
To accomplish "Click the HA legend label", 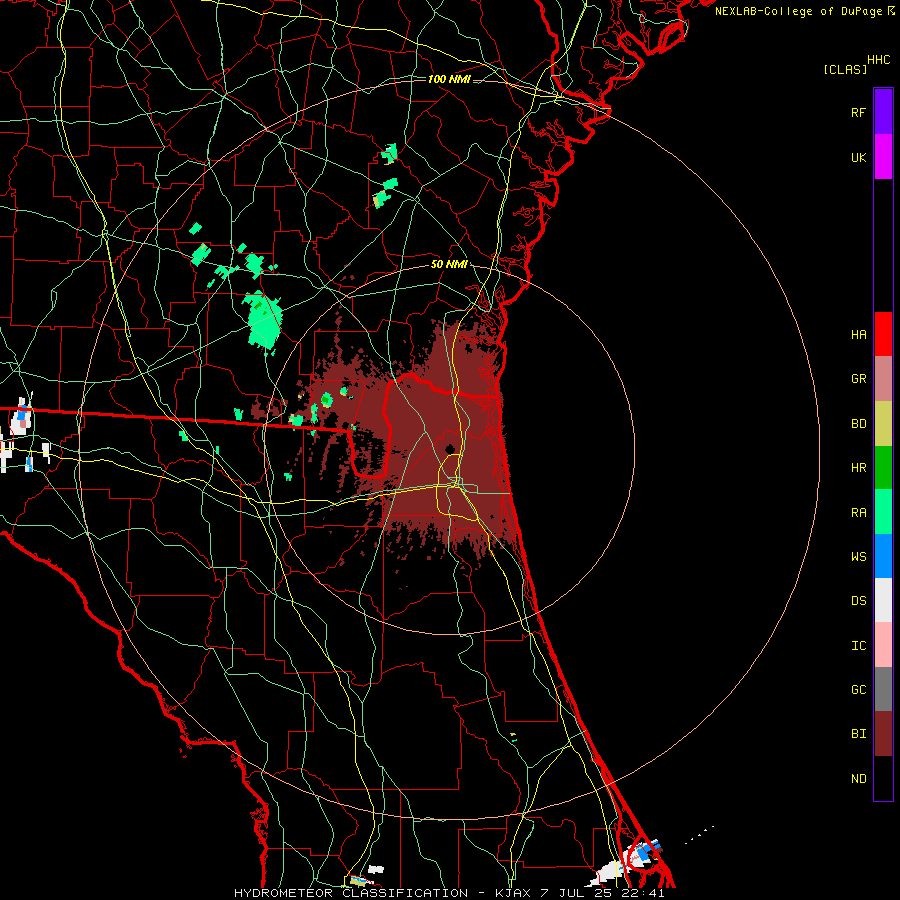I will click(x=858, y=335).
